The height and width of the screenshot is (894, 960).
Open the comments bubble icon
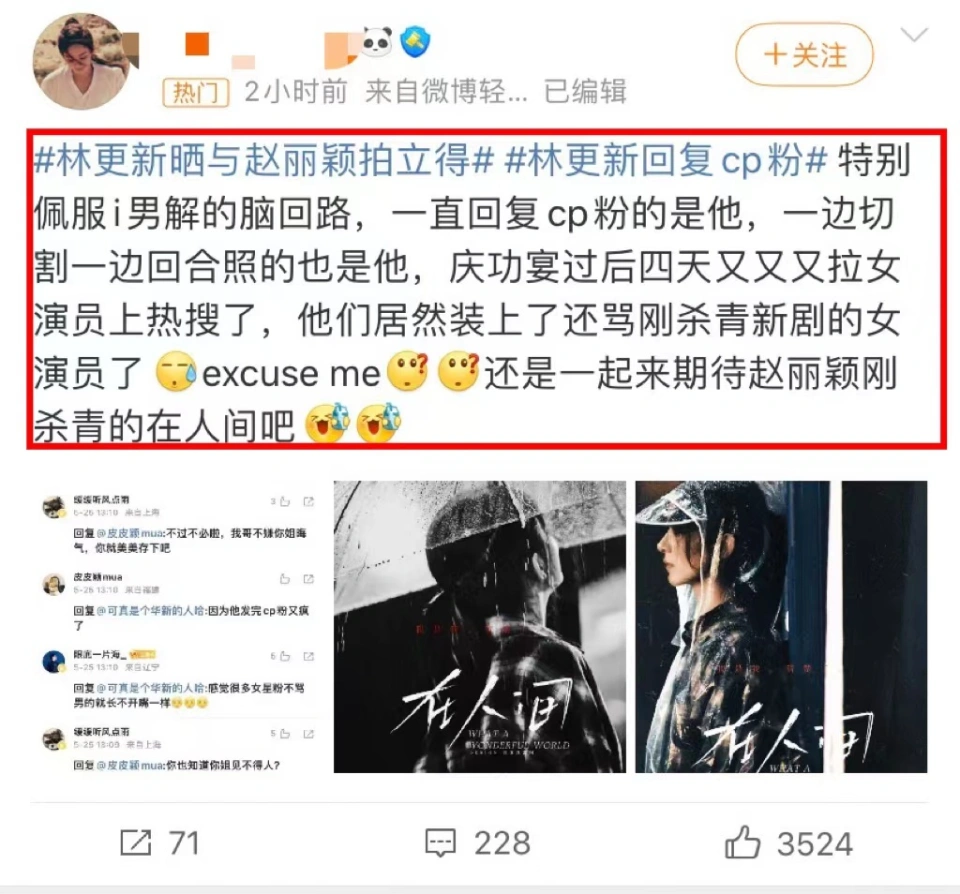click(x=441, y=843)
